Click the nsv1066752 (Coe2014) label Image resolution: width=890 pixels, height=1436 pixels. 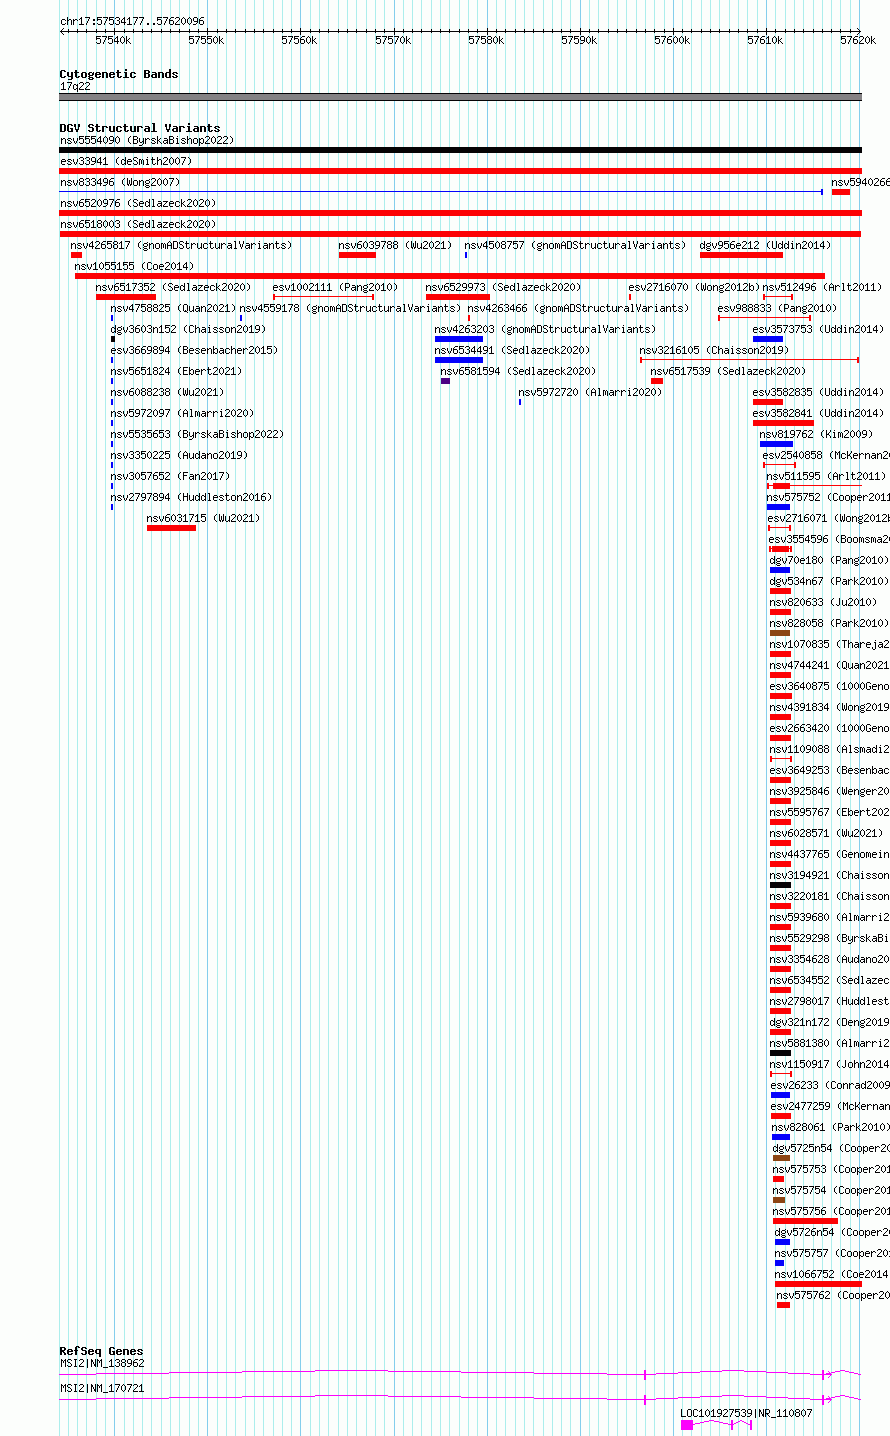pos(832,1274)
